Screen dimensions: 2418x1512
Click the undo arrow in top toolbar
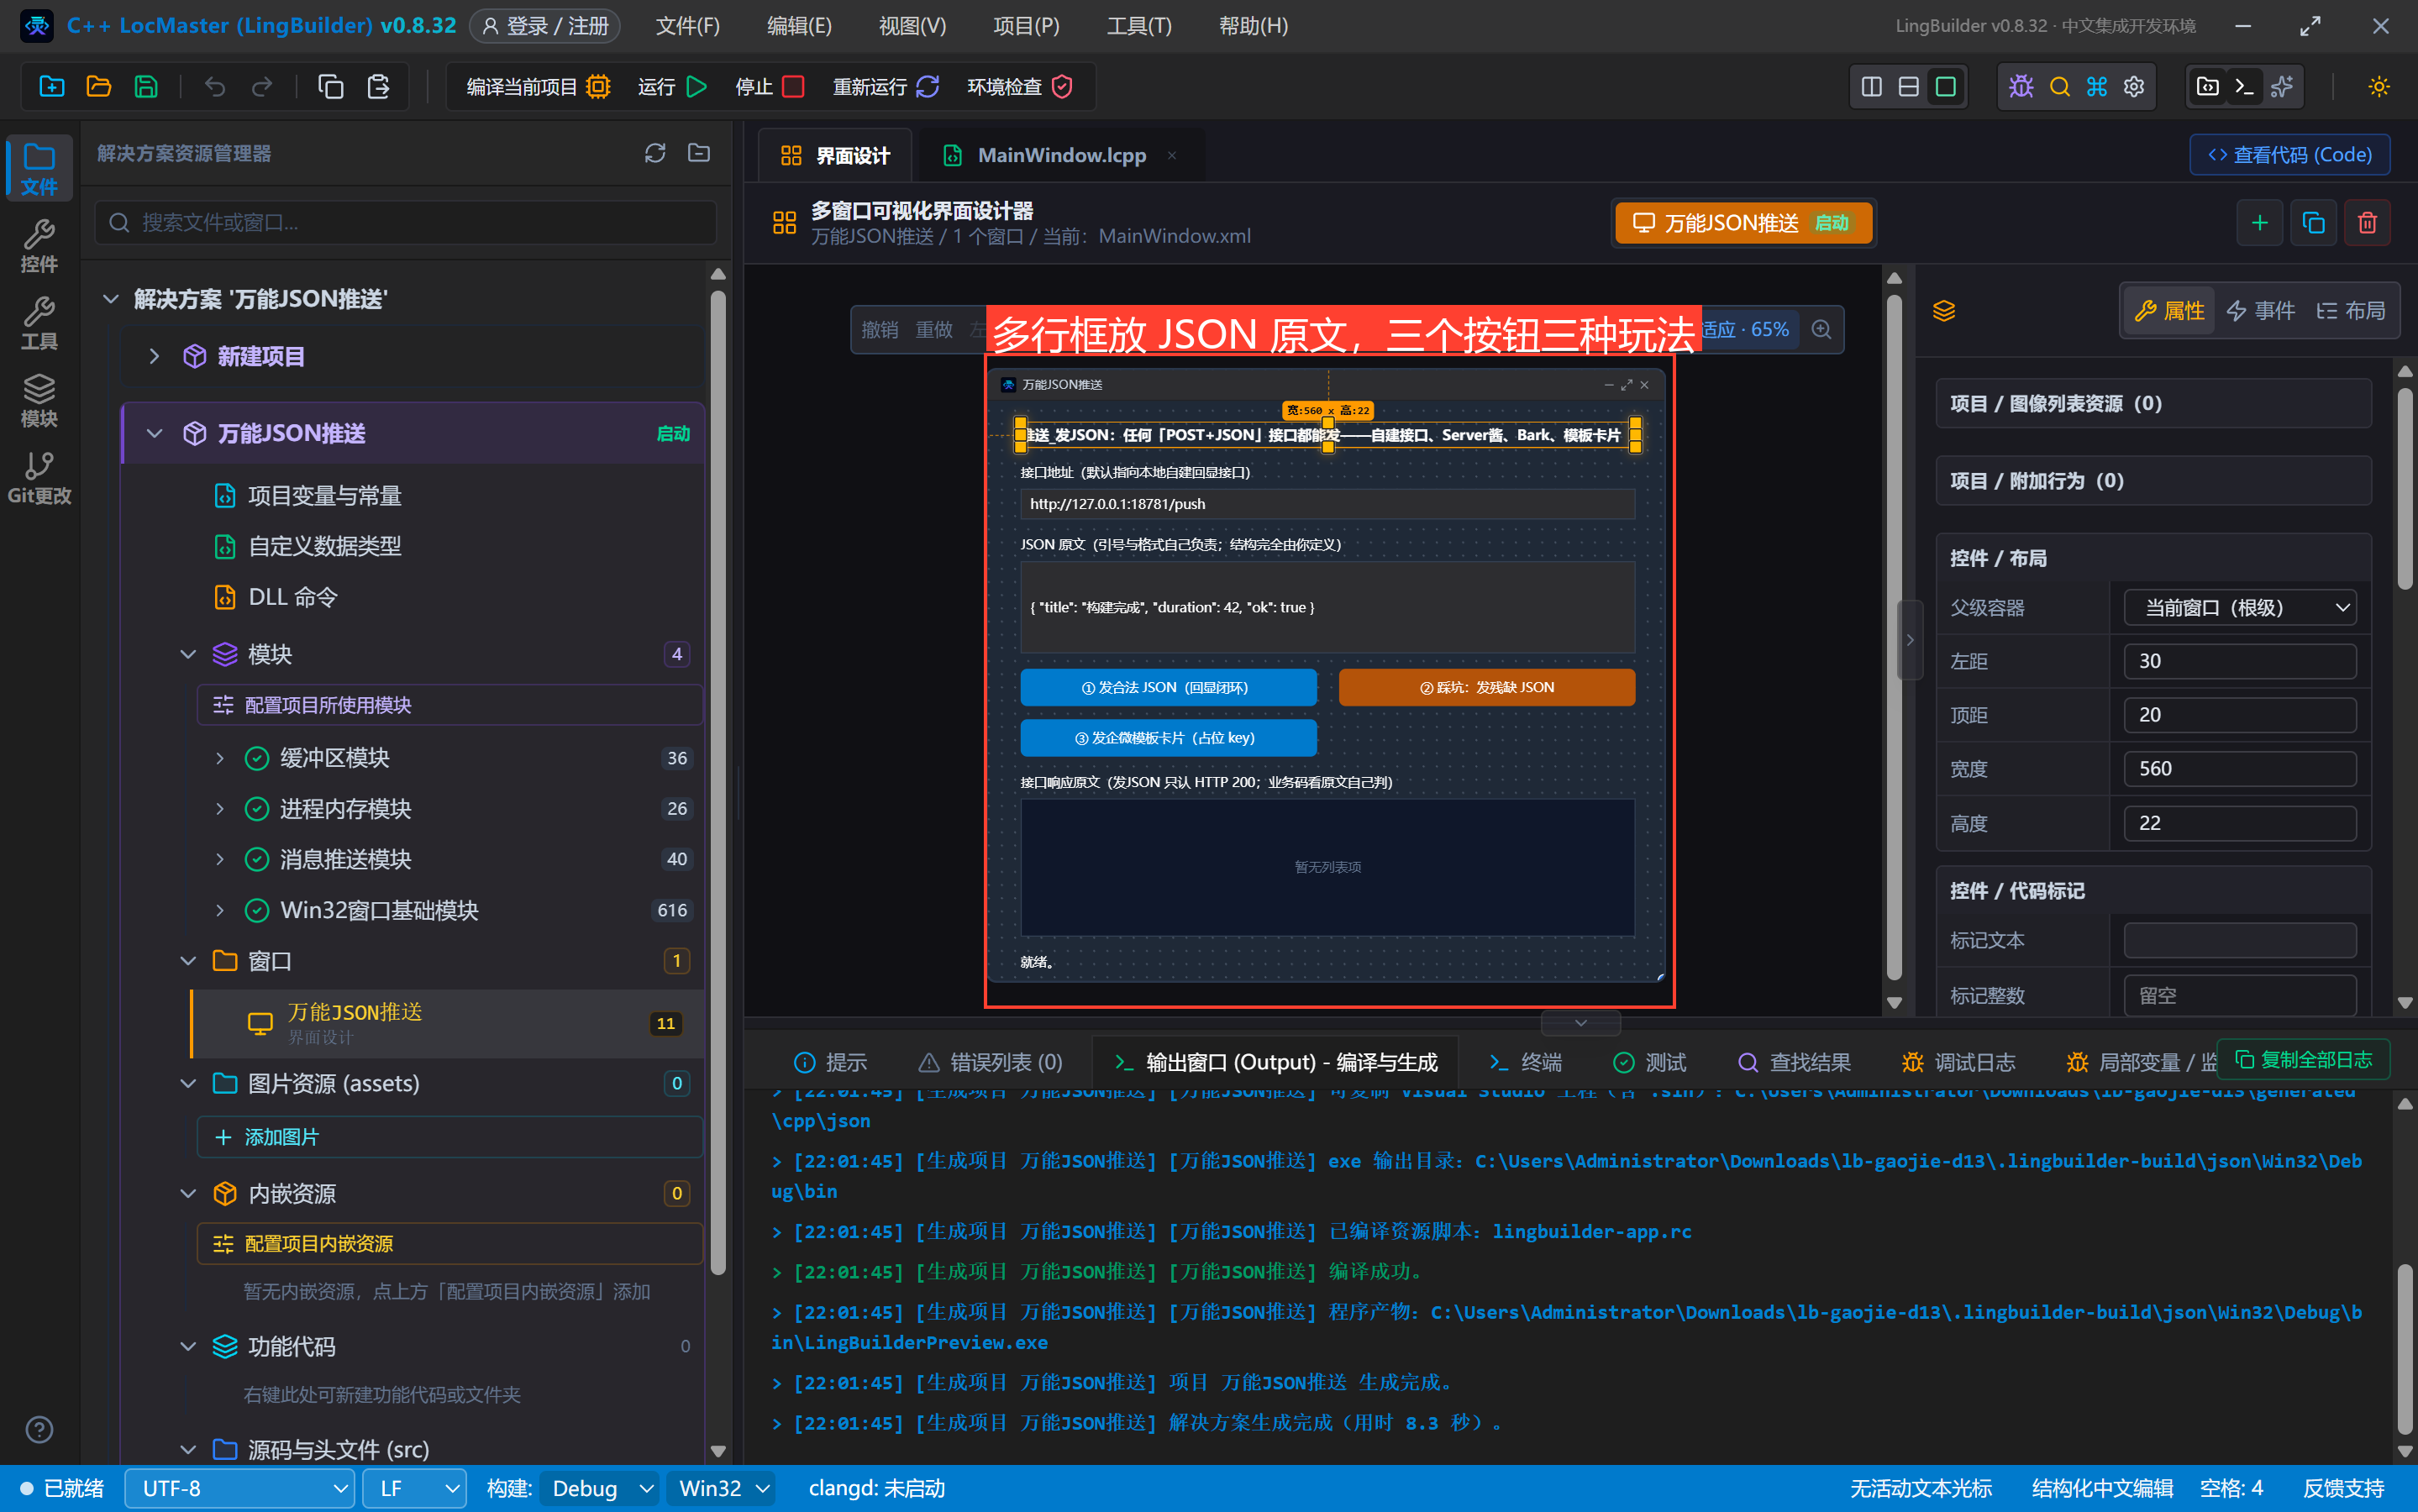tap(214, 87)
